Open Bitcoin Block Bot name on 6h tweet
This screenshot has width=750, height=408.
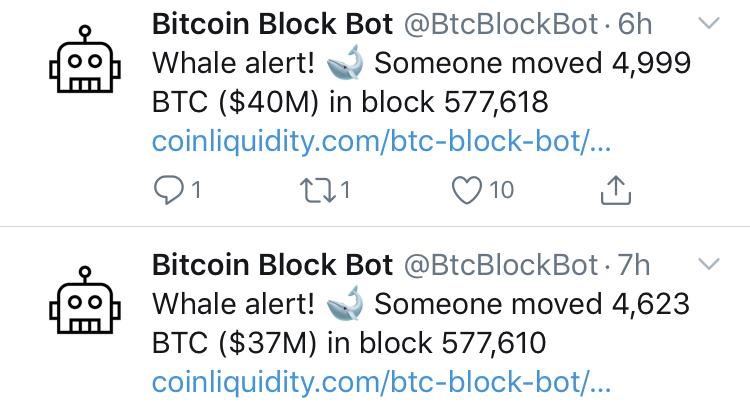pos(272,25)
